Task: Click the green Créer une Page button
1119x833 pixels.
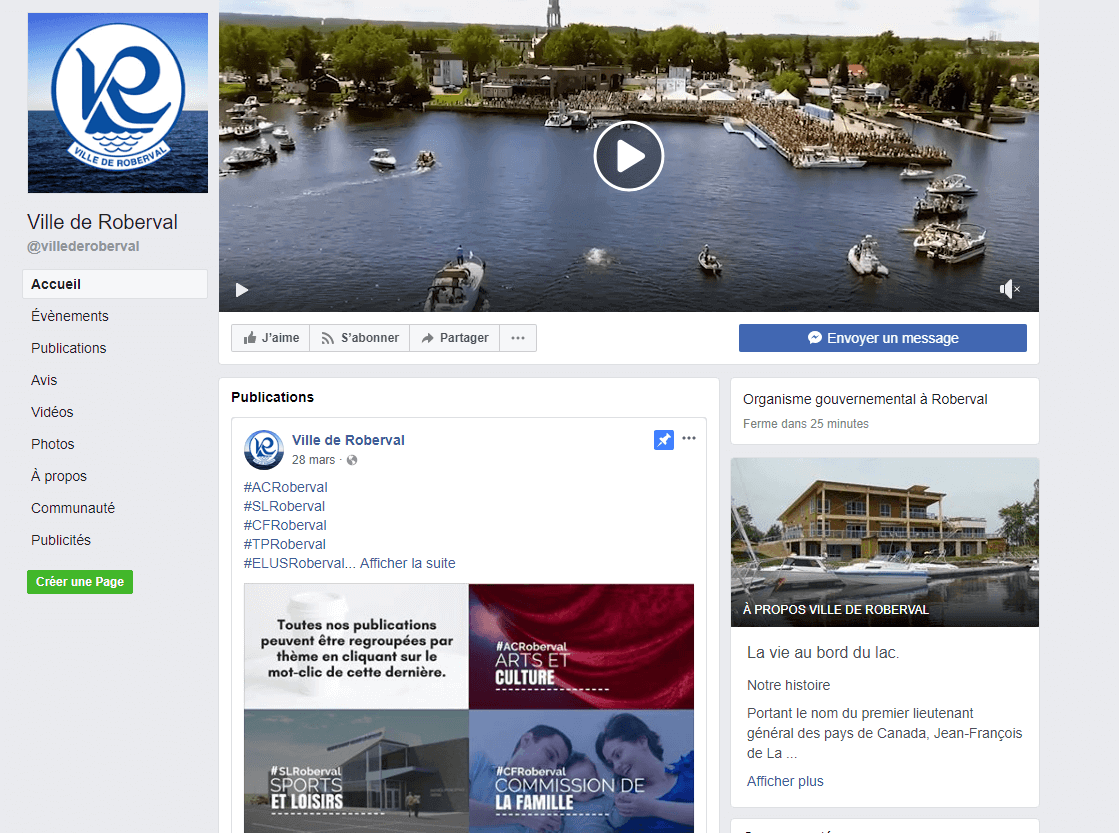Action: click(x=80, y=582)
